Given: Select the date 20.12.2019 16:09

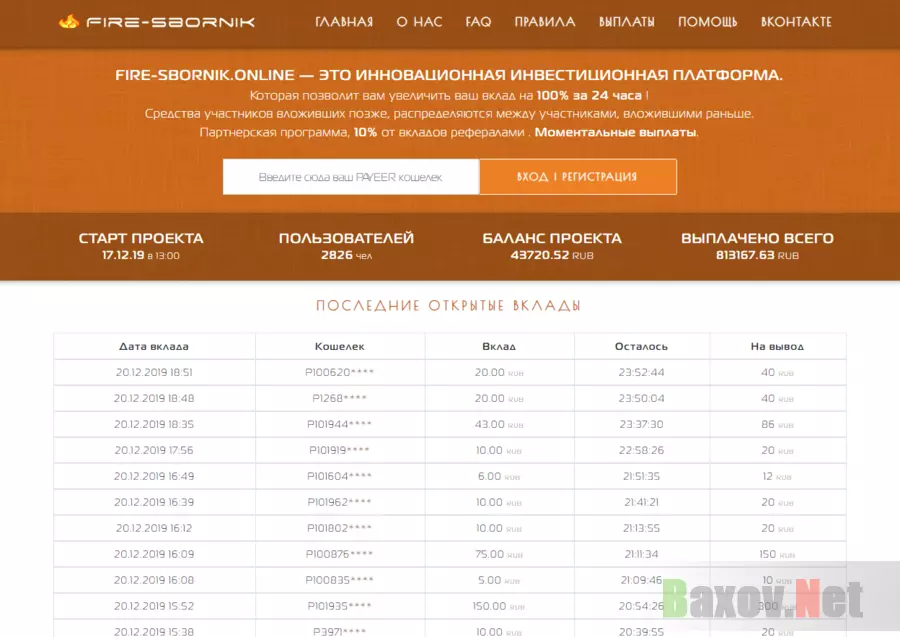Looking at the screenshot, I should 154,554.
